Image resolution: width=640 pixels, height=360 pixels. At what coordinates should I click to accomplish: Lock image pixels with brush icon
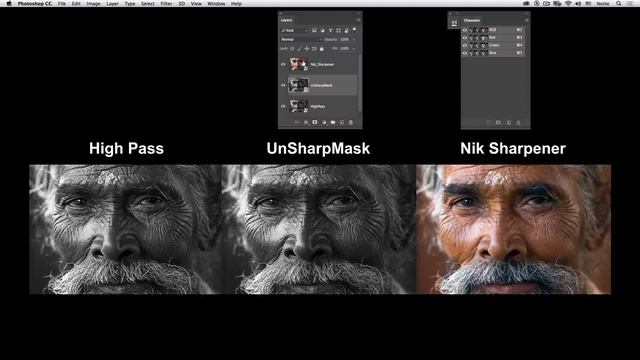299,49
